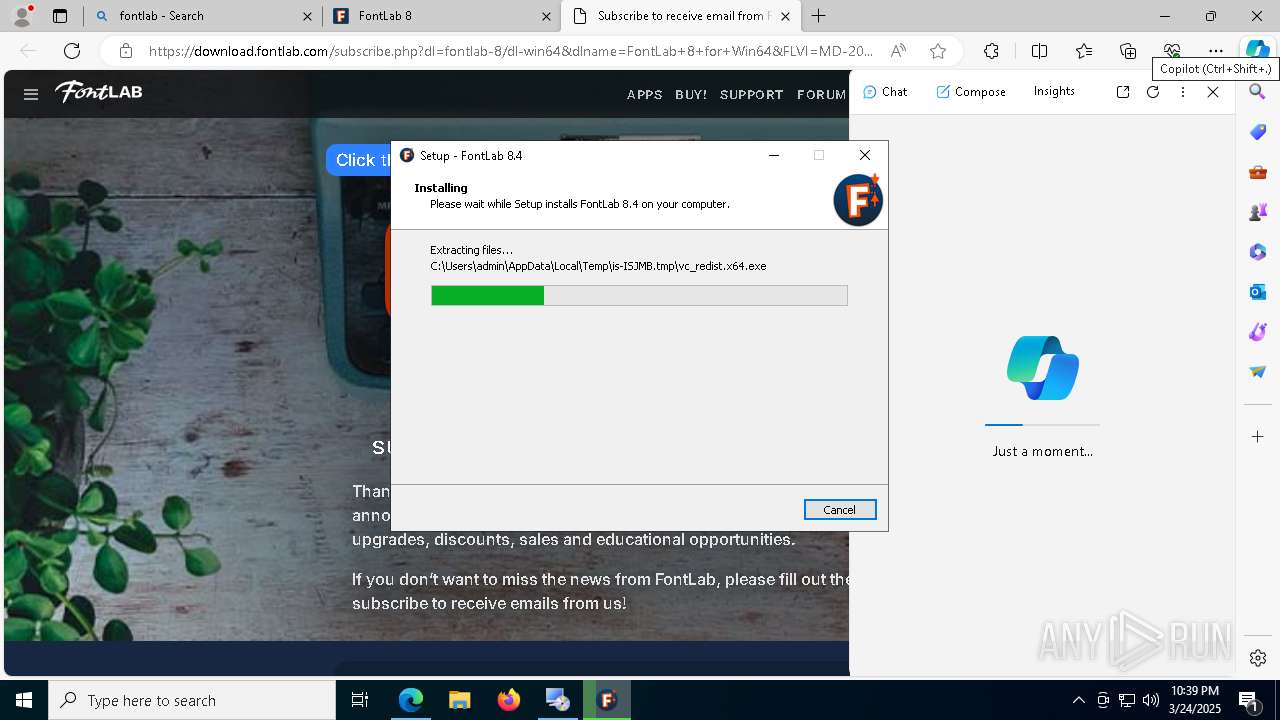Open Microsoft Edge from the taskbar

411,700
